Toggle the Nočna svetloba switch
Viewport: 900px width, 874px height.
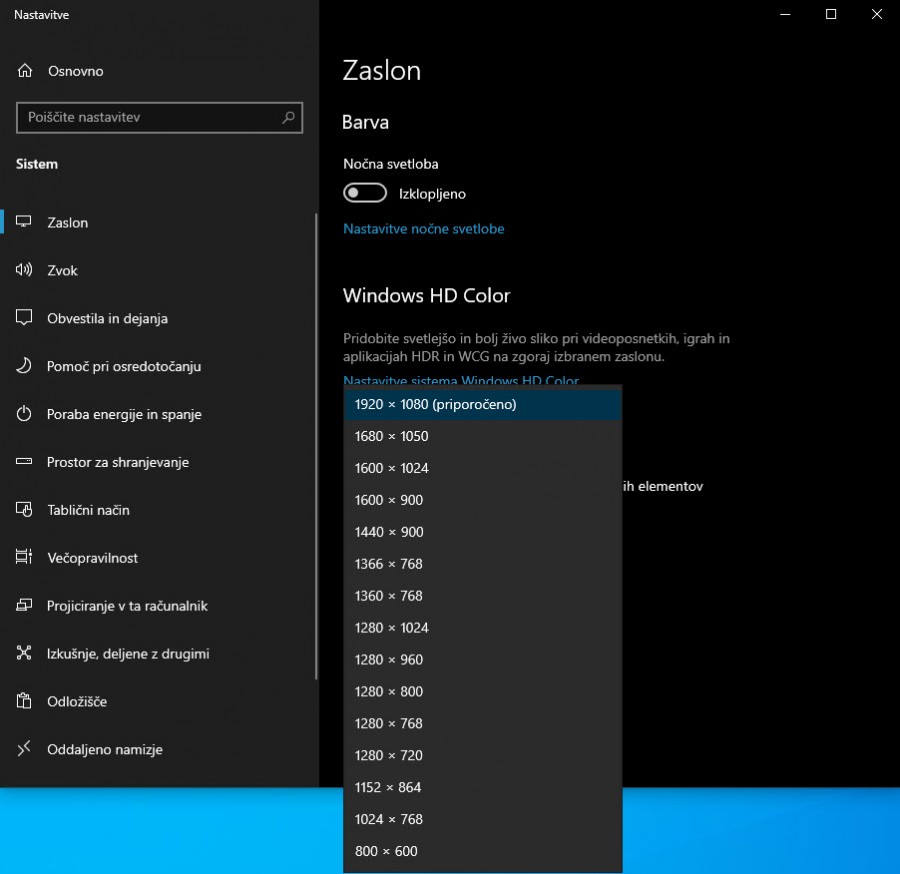365,193
